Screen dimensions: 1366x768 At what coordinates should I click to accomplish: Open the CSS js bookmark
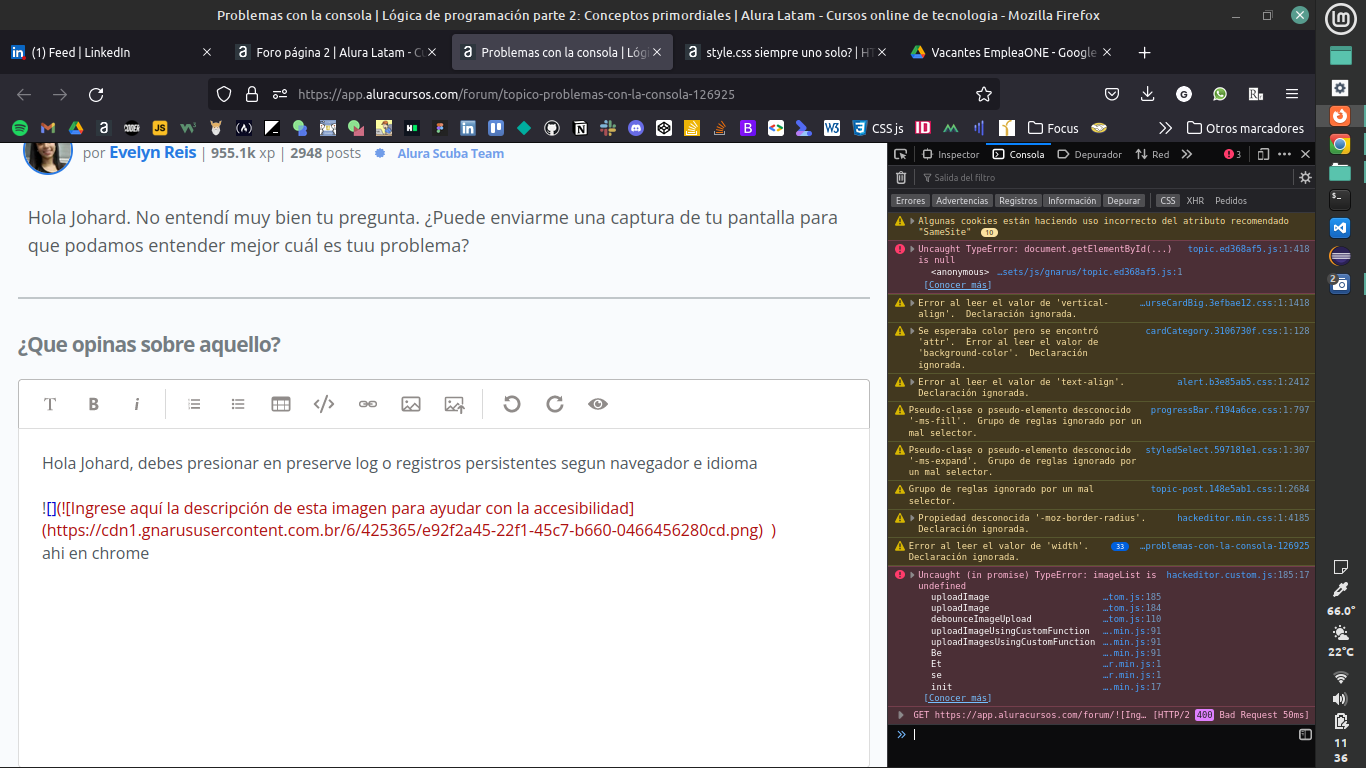click(878, 128)
